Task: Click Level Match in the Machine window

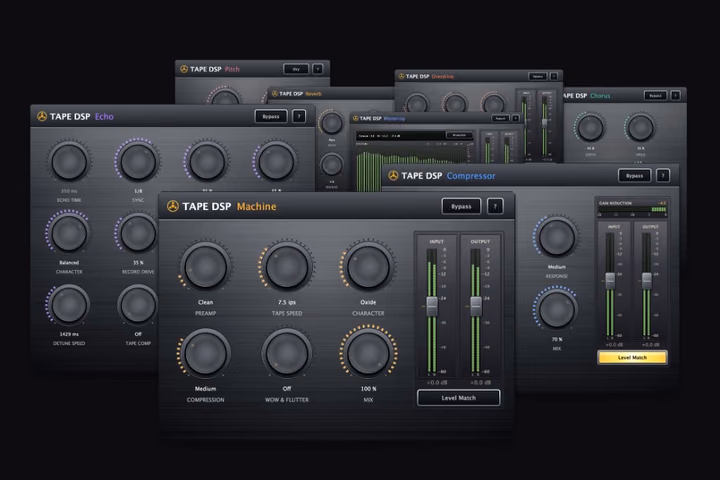Action: tap(458, 398)
